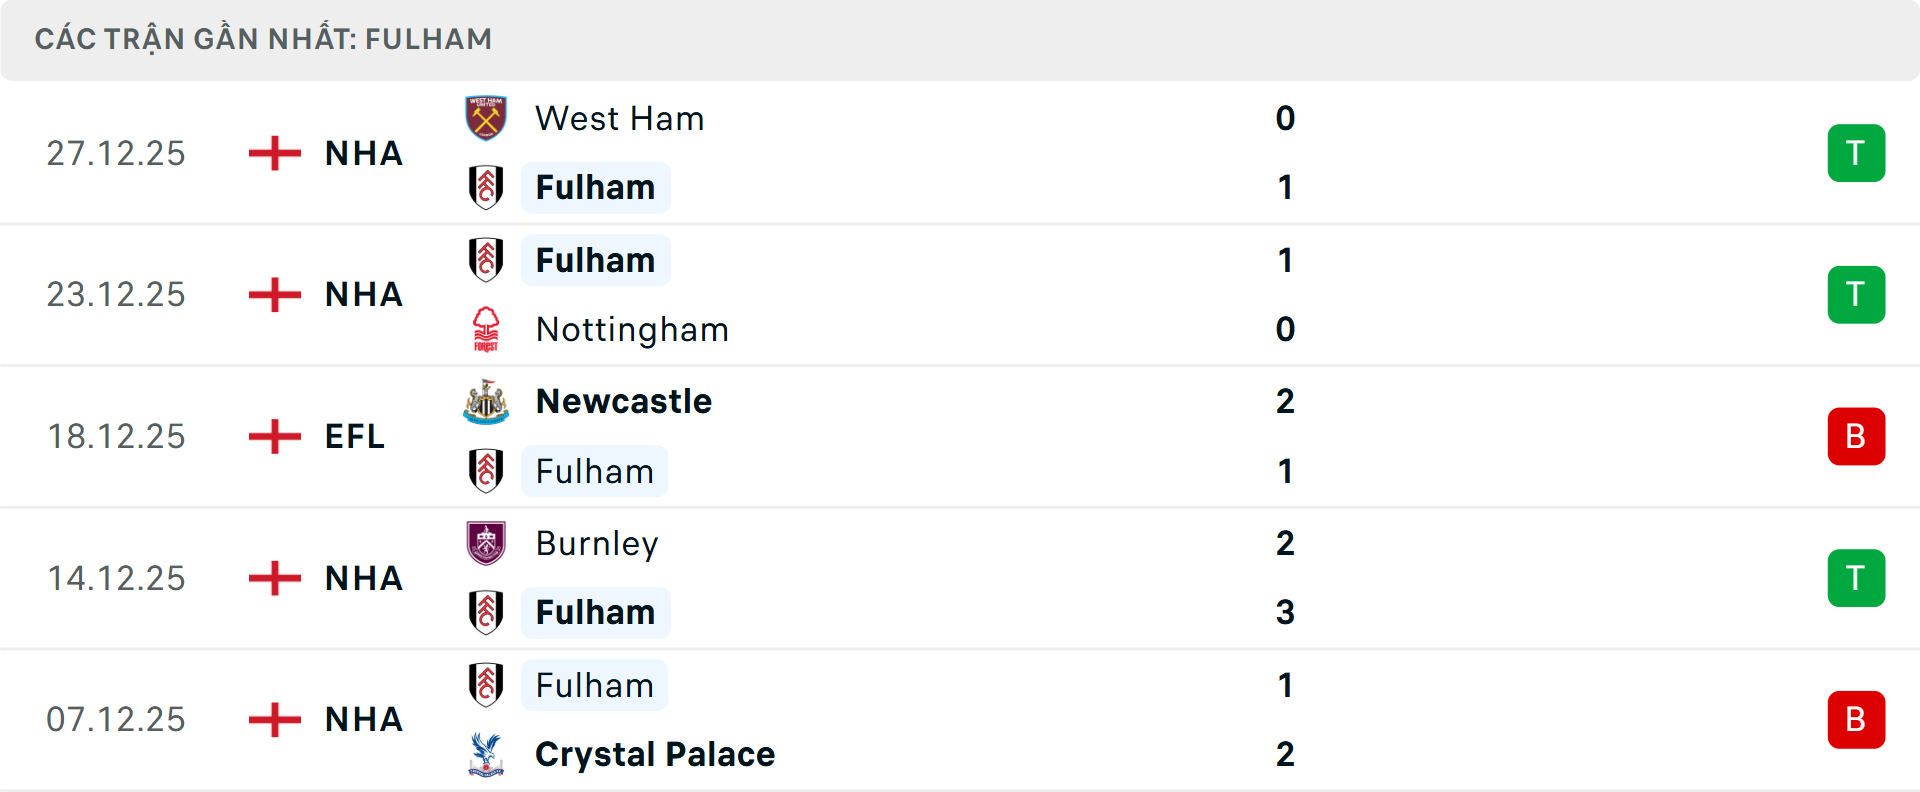Click the score 3 in the Burnley match

pos(1285,612)
